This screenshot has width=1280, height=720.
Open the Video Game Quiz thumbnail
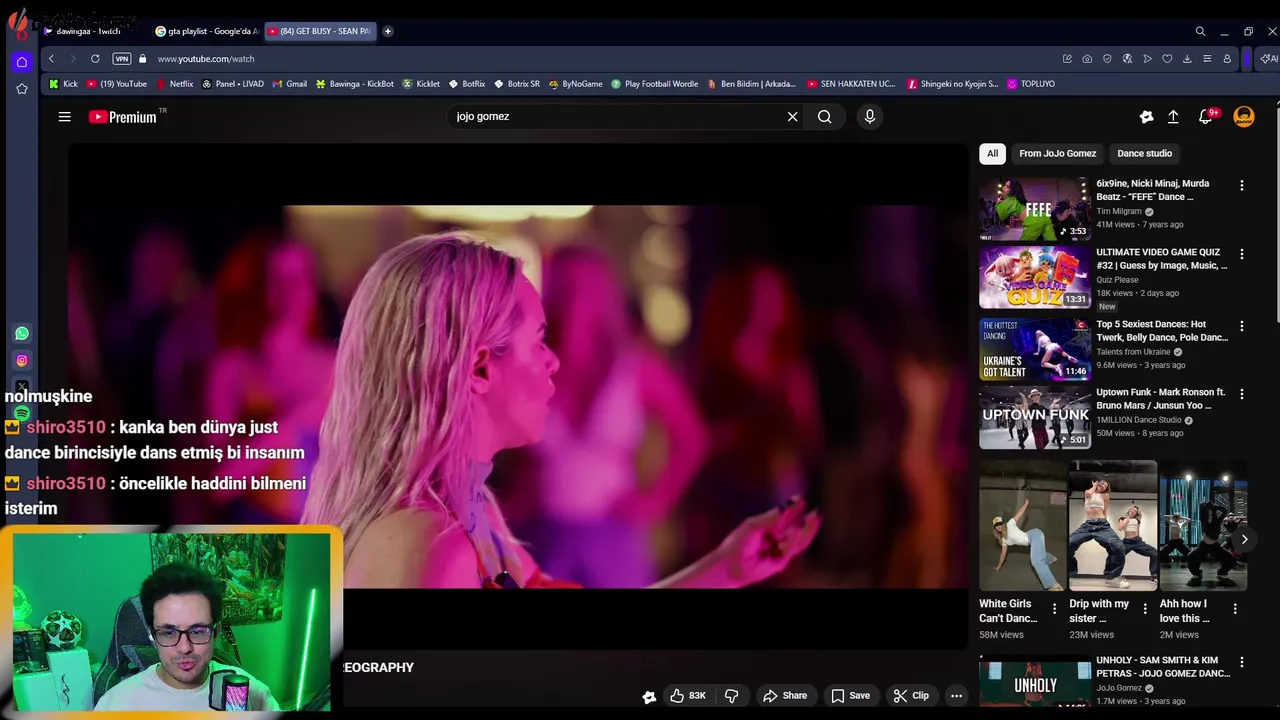1034,277
